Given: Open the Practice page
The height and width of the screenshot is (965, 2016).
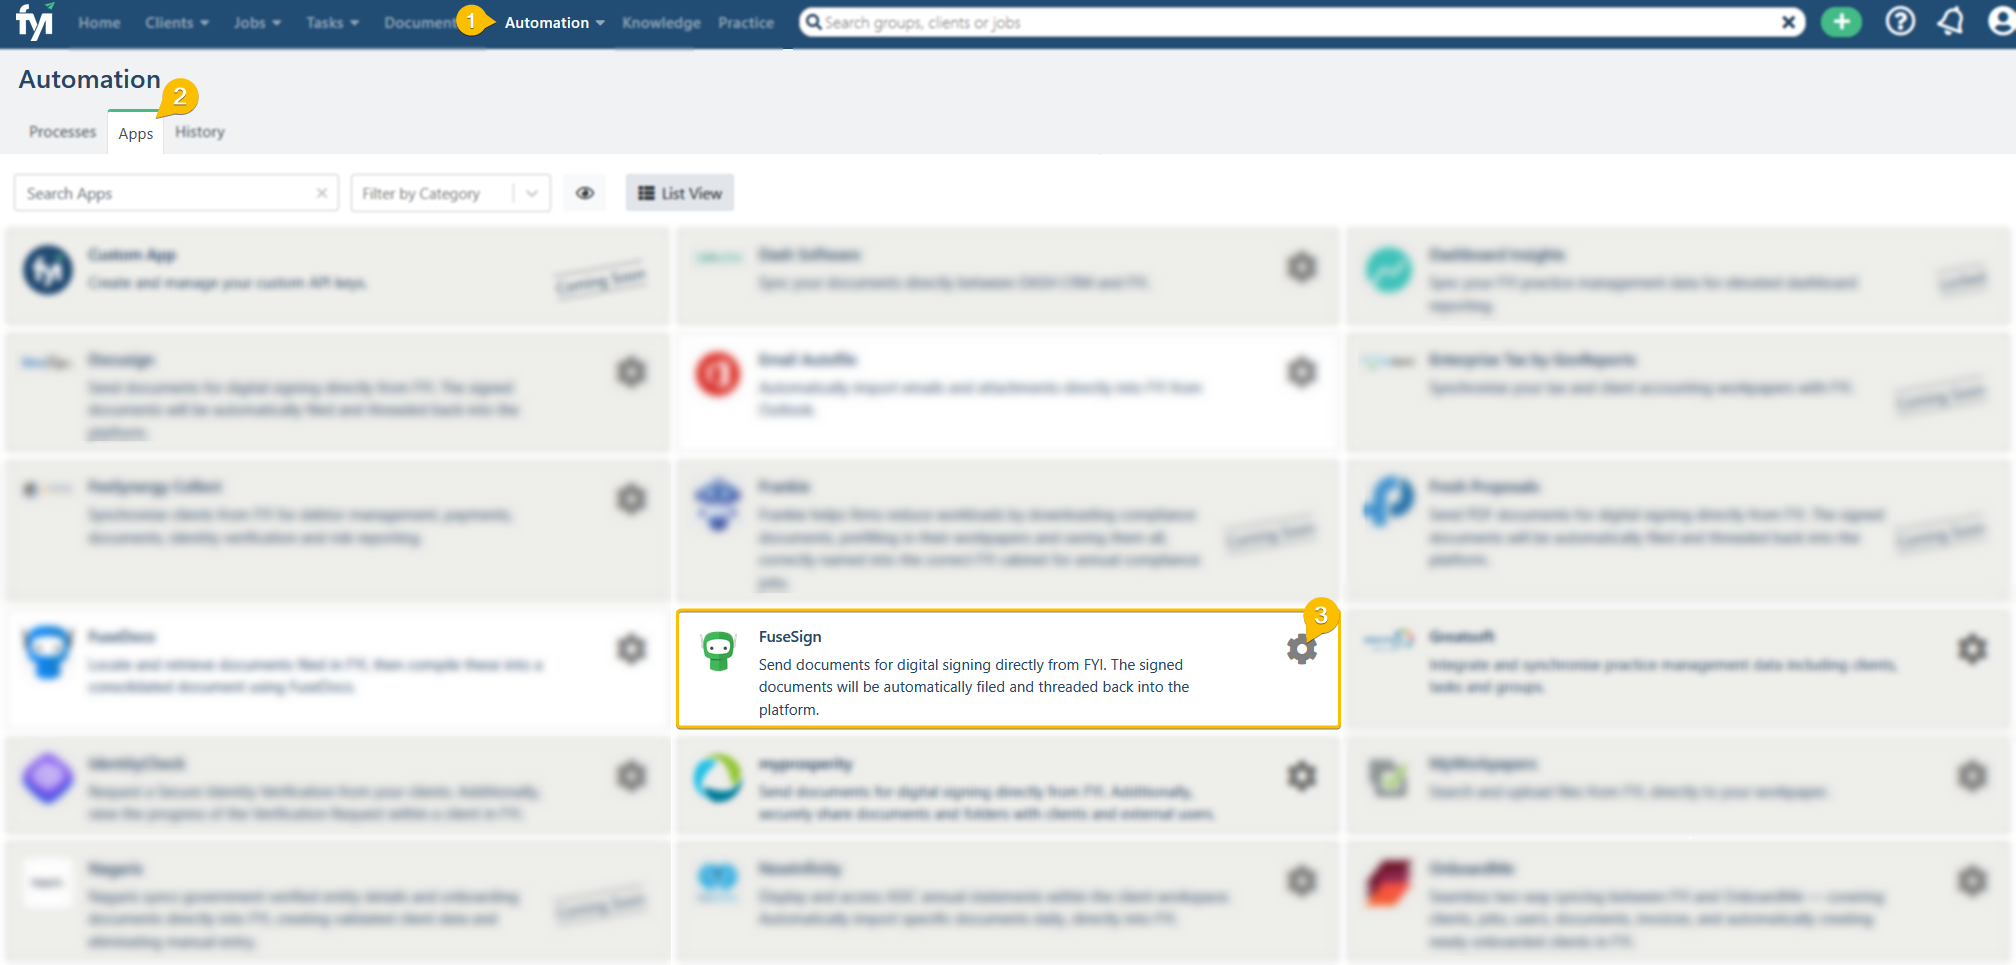Looking at the screenshot, I should coord(746,22).
